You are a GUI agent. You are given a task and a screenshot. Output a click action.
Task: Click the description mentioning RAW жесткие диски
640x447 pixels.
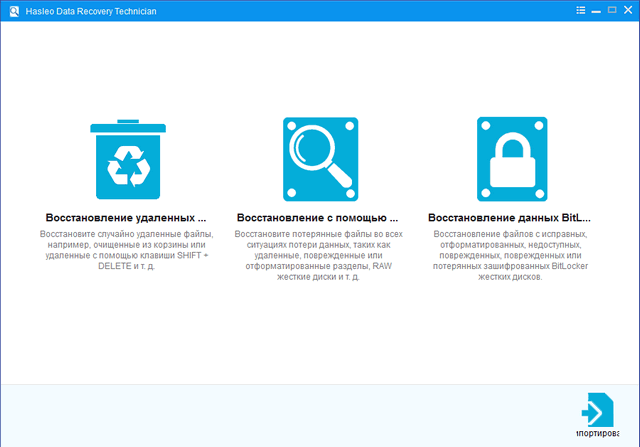[318, 254]
